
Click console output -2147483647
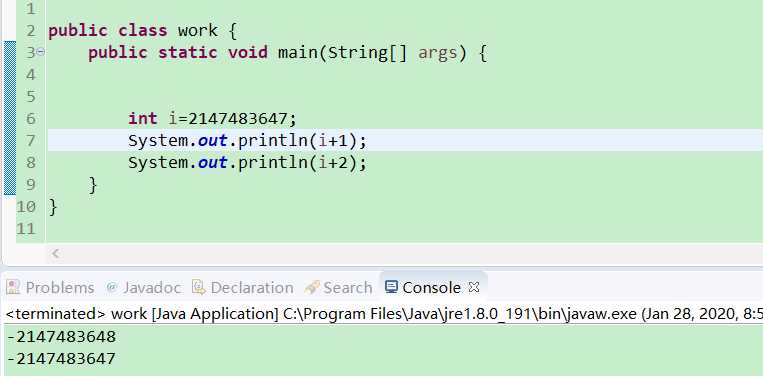[61, 359]
